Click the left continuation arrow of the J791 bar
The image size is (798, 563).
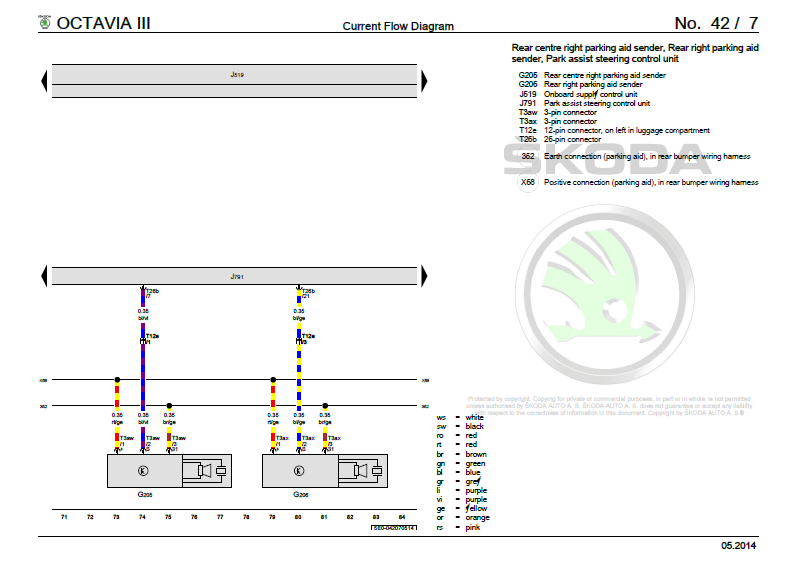pos(44,276)
